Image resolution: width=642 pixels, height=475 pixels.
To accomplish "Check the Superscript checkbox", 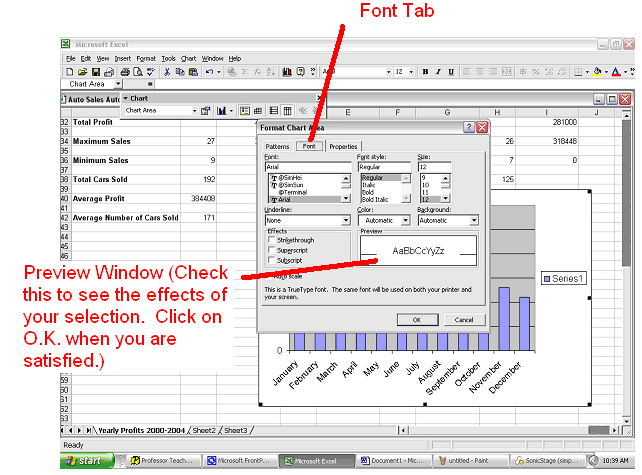I will pos(271,250).
